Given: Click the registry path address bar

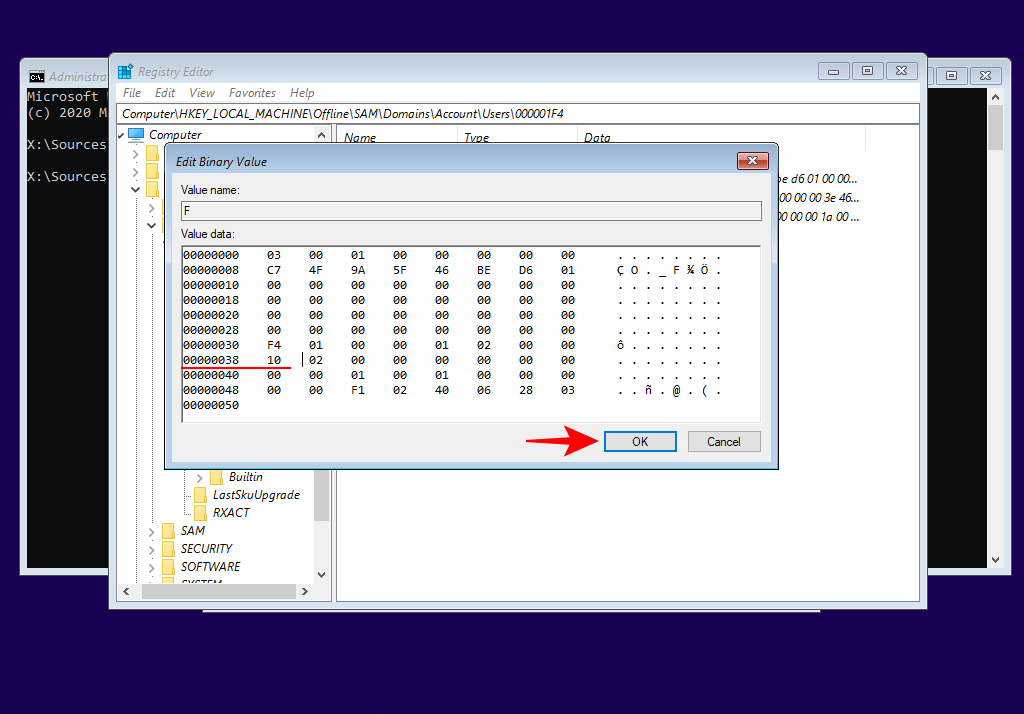Looking at the screenshot, I should coord(518,114).
